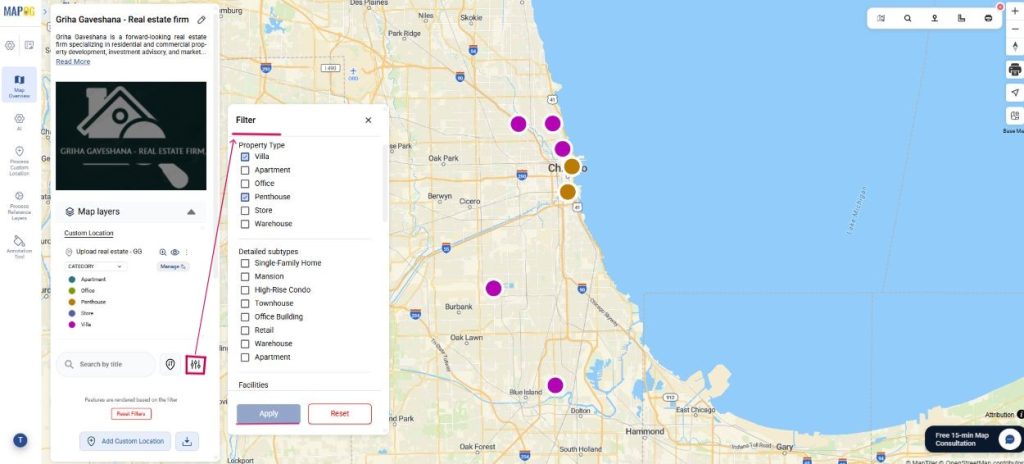
Task: Click the Griha Gaveshana logo image
Action: click(131, 136)
